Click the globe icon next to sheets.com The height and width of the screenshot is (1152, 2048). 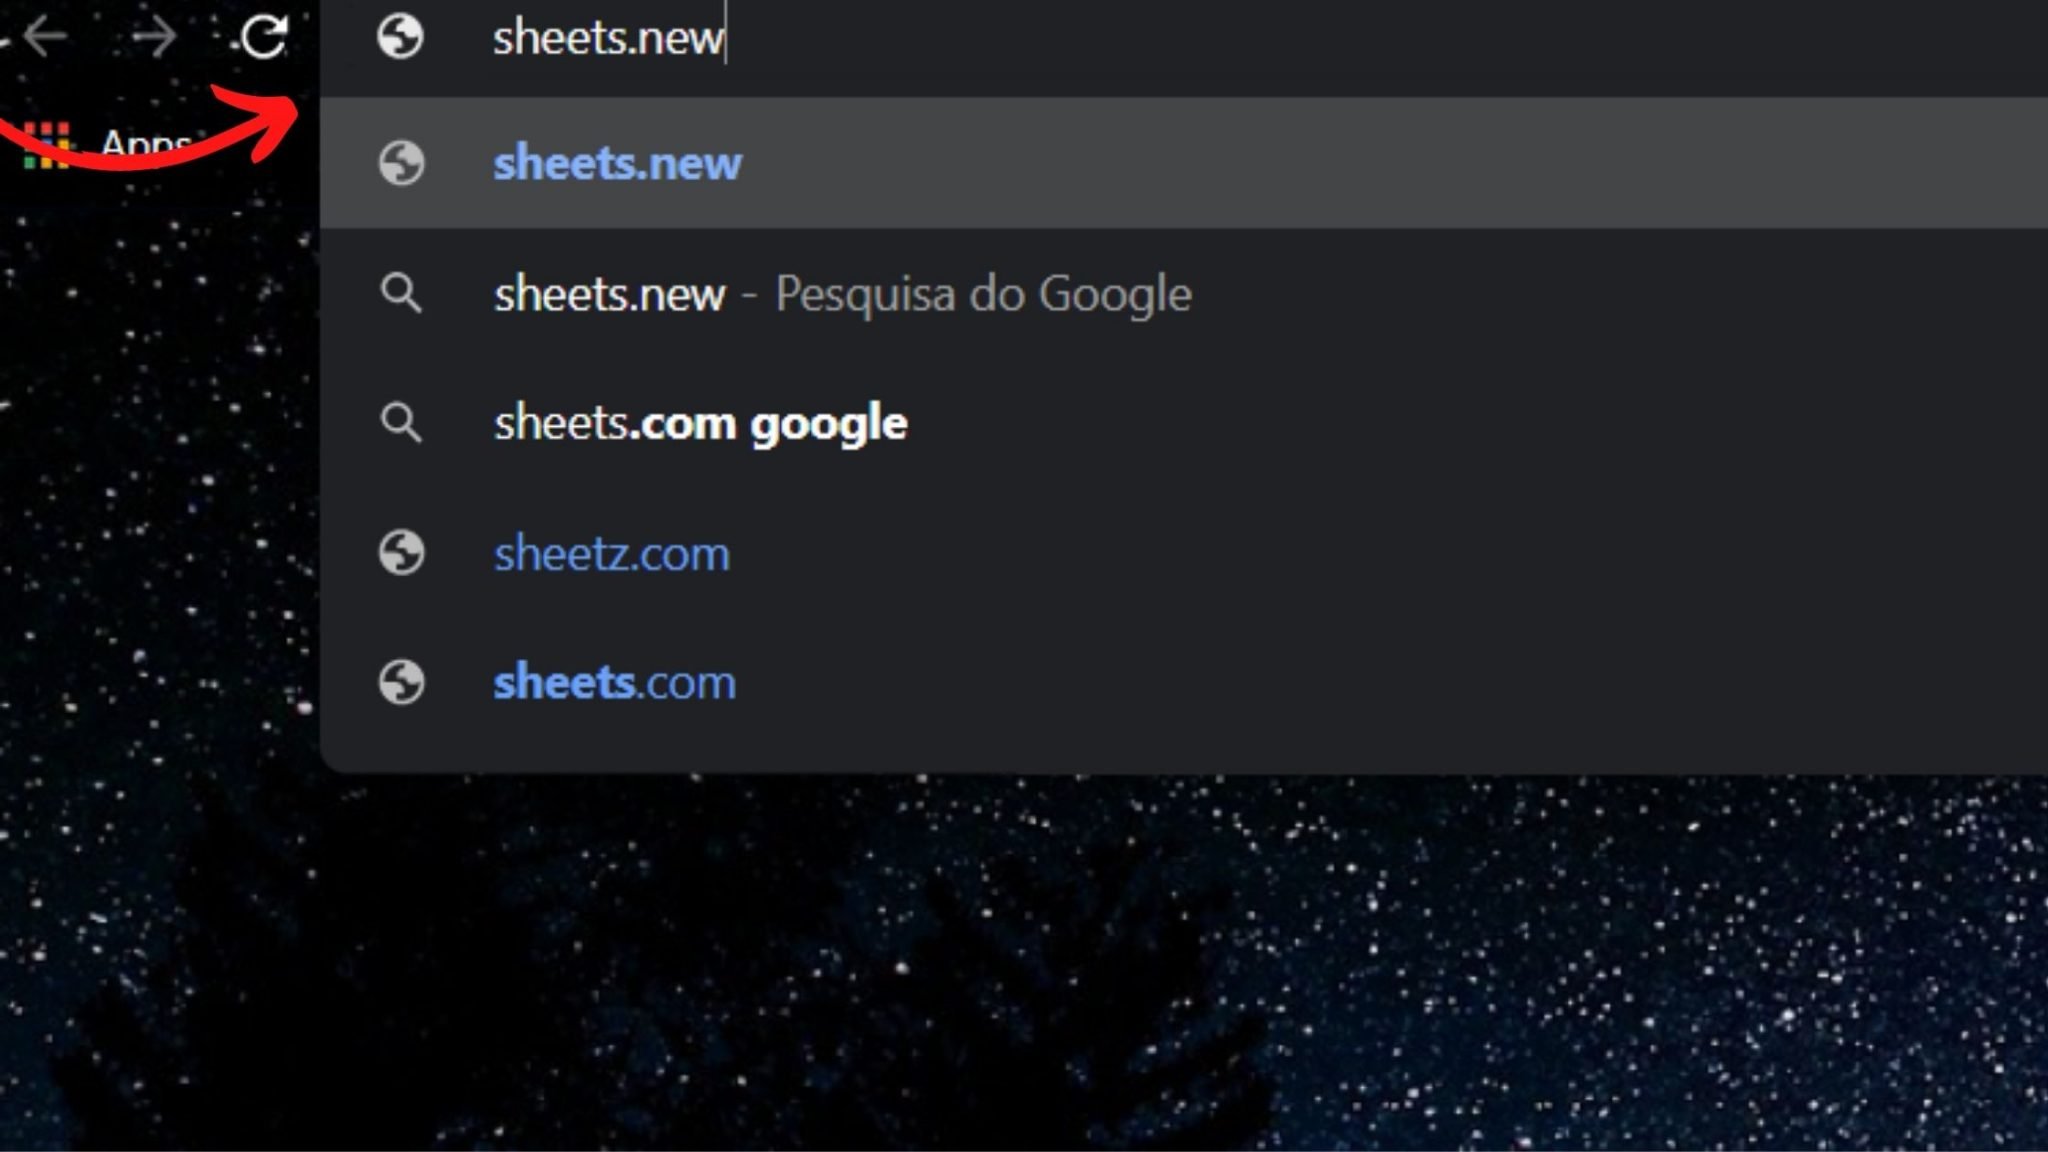[x=401, y=683]
